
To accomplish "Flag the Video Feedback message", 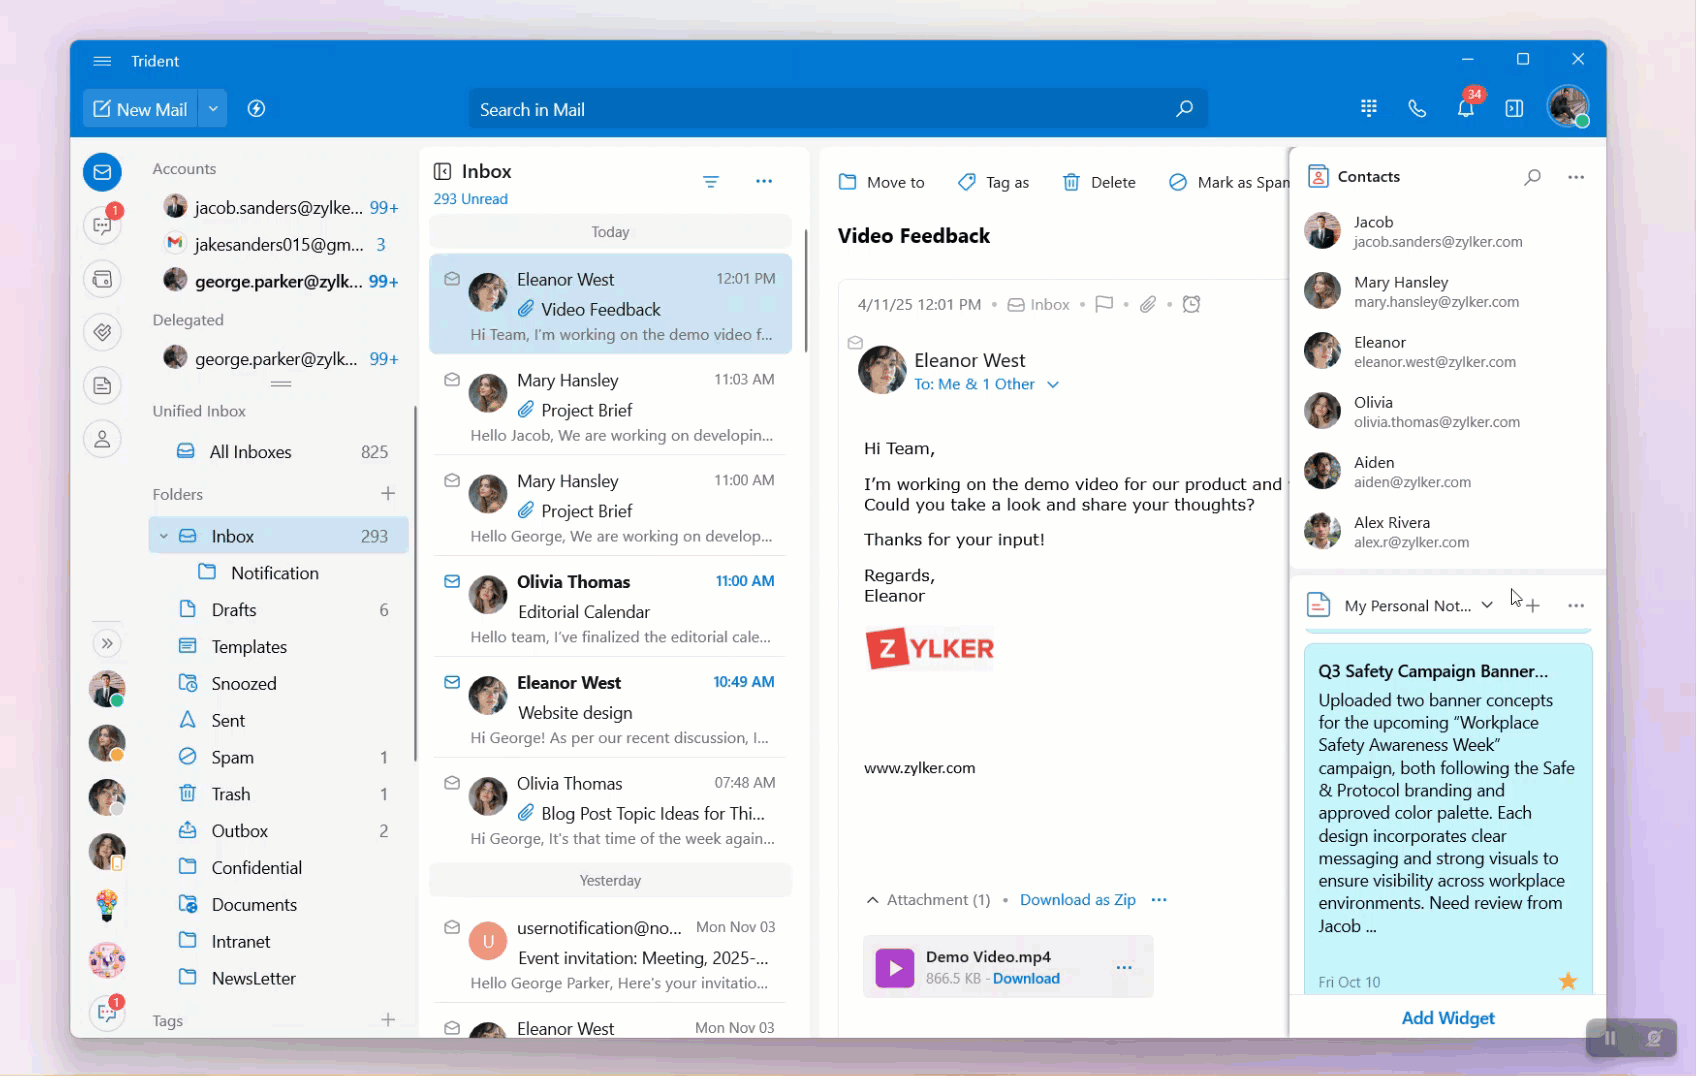I will pyautogui.click(x=1104, y=304).
